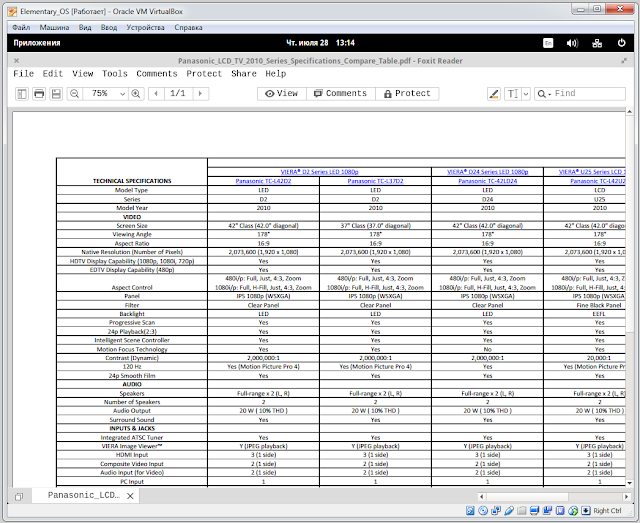This screenshot has height=523, width=640.
Task: Open Panasonic TC-L42D2 link
Action: click(263, 181)
